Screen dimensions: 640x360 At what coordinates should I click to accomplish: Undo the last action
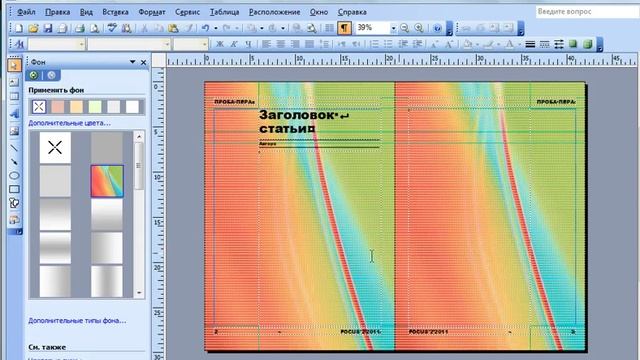point(205,28)
